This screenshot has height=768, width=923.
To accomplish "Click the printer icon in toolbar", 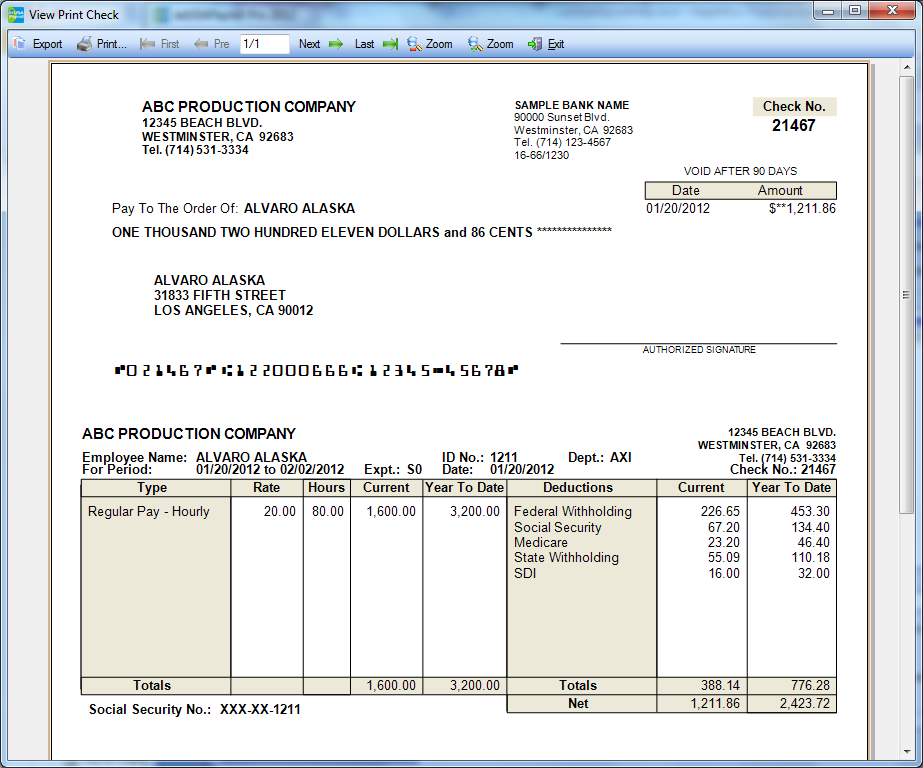I will (x=85, y=44).
